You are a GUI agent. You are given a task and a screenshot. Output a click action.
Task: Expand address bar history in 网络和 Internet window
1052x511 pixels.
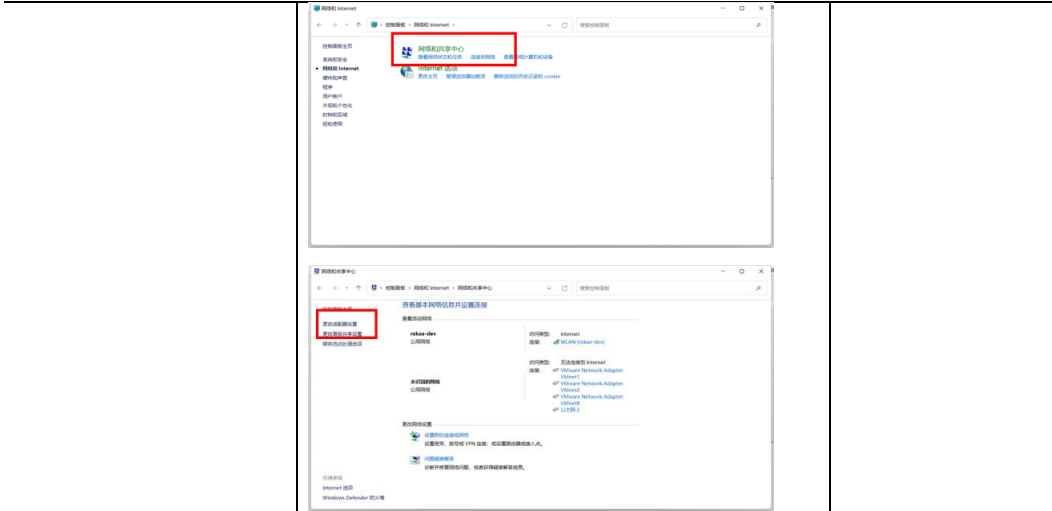click(549, 25)
